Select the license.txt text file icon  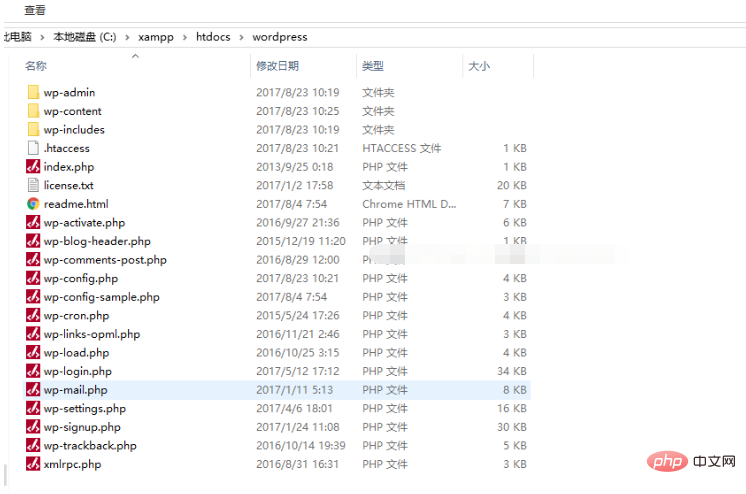33,185
